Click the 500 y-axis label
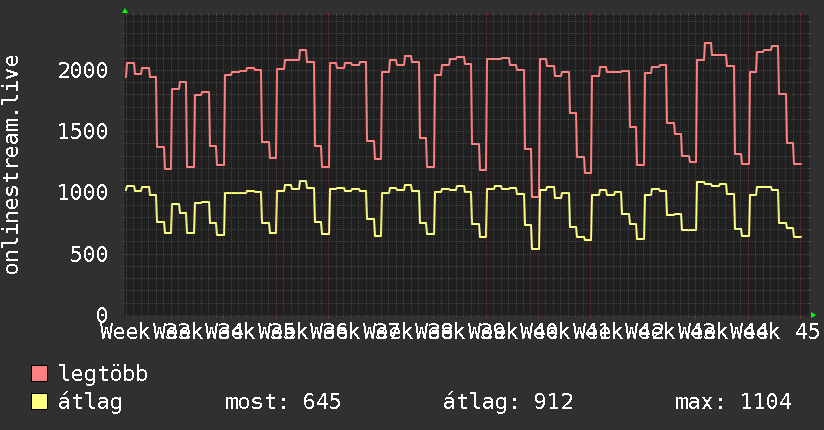Image resolution: width=824 pixels, height=430 pixels. (90, 254)
